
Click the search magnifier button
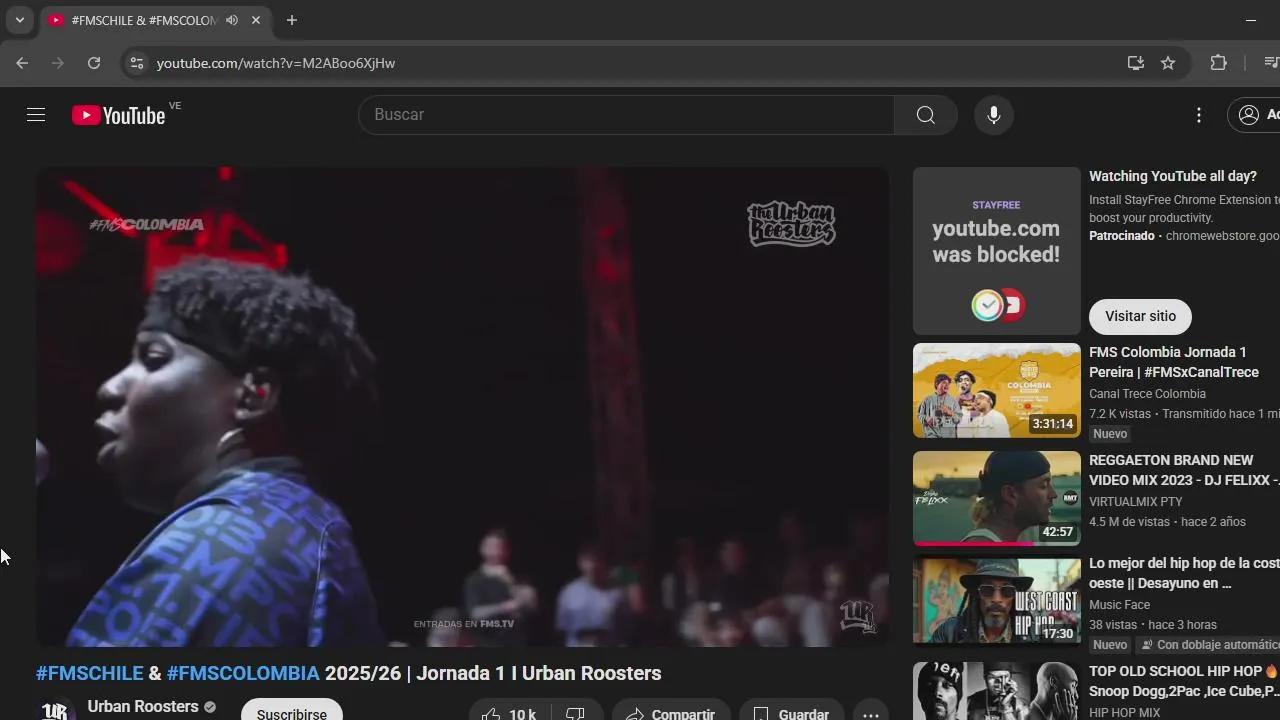(926, 115)
